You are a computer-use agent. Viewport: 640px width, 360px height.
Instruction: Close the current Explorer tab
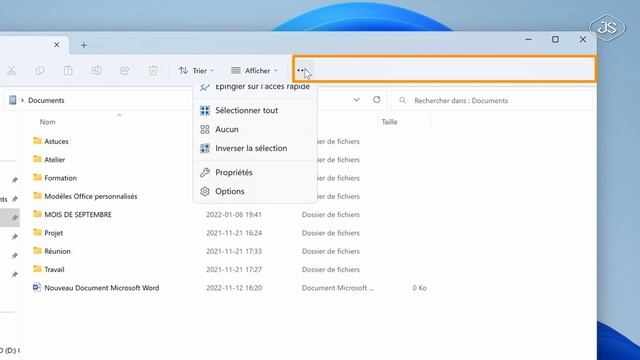point(57,45)
